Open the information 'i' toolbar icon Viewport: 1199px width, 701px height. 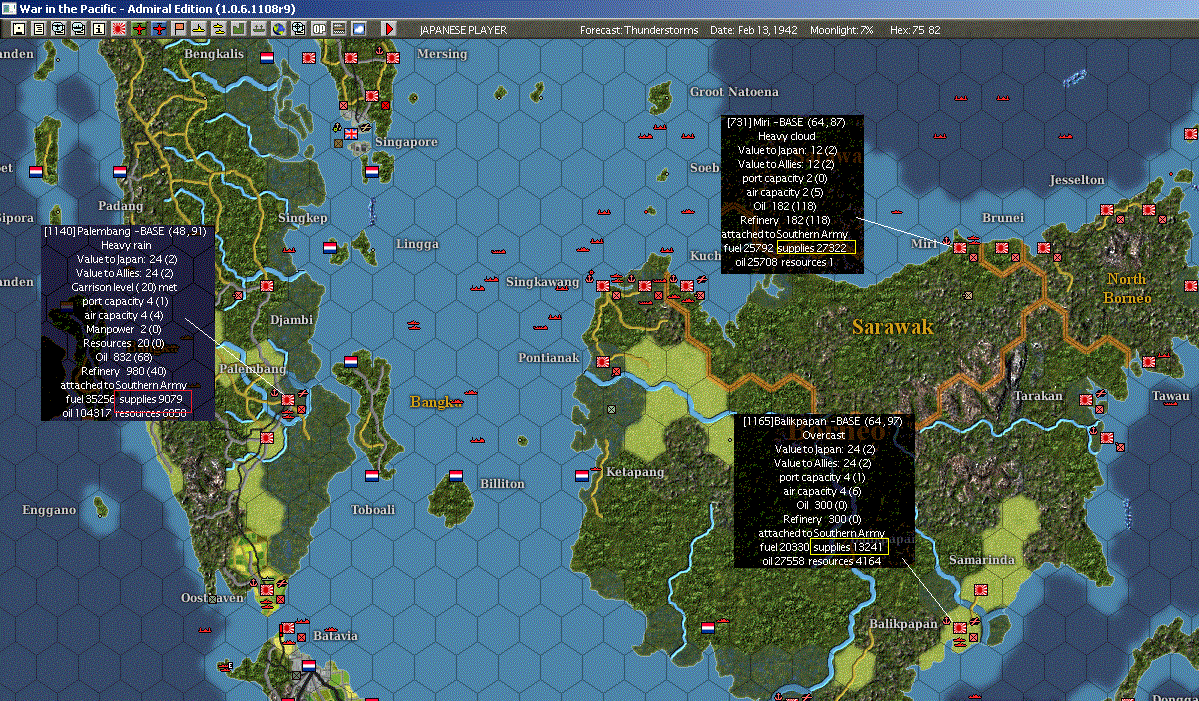pos(99,29)
